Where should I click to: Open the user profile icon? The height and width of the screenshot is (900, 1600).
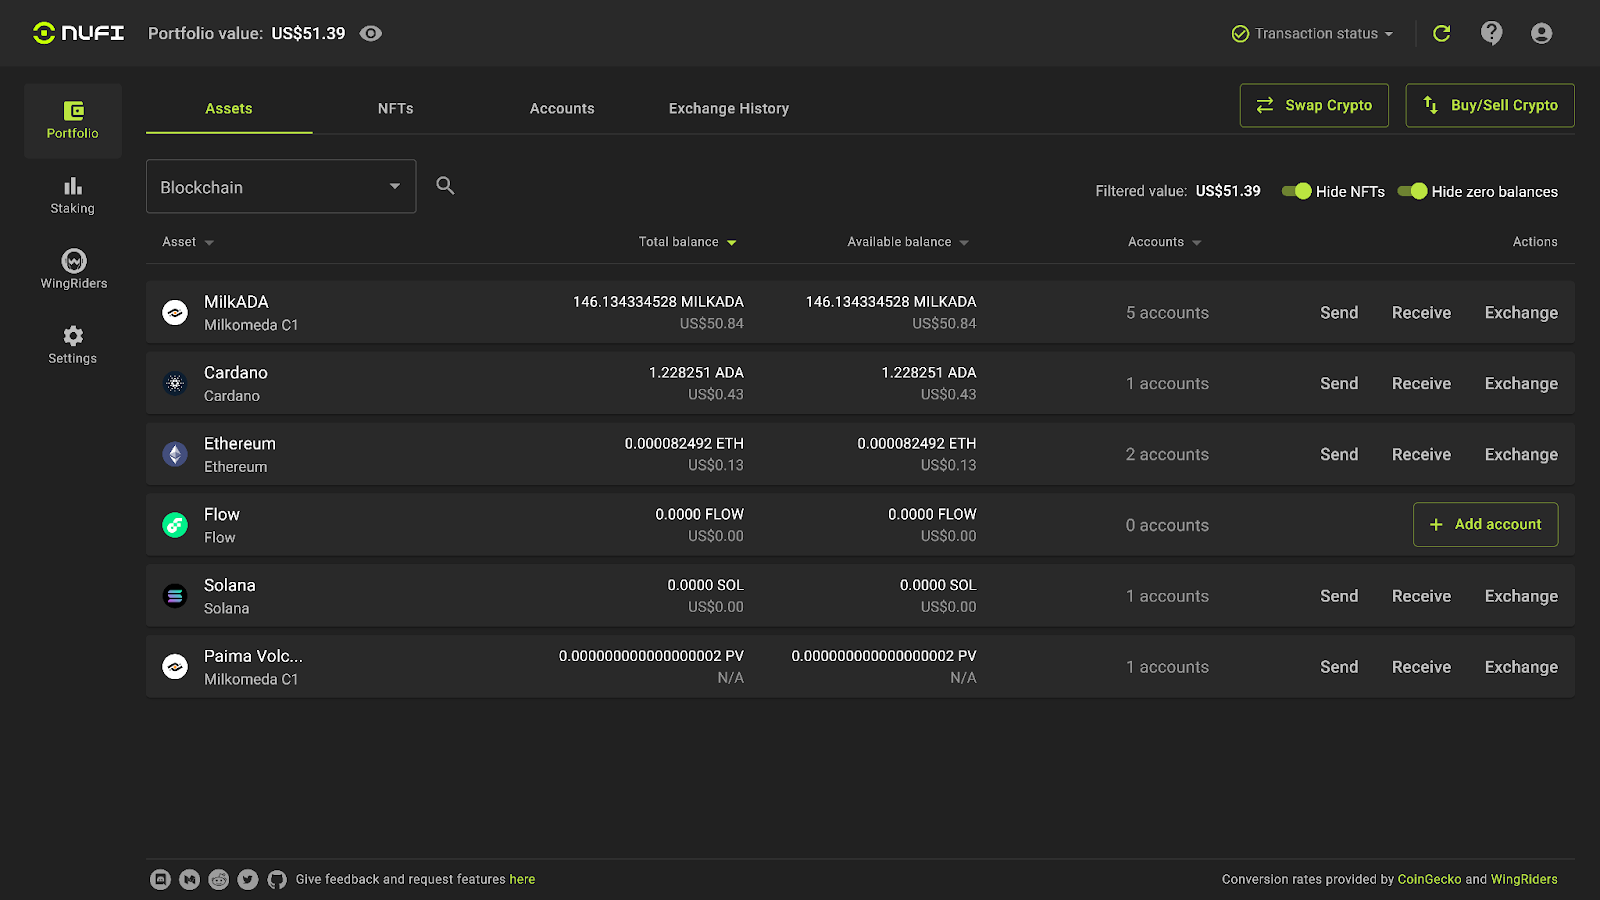(x=1541, y=33)
